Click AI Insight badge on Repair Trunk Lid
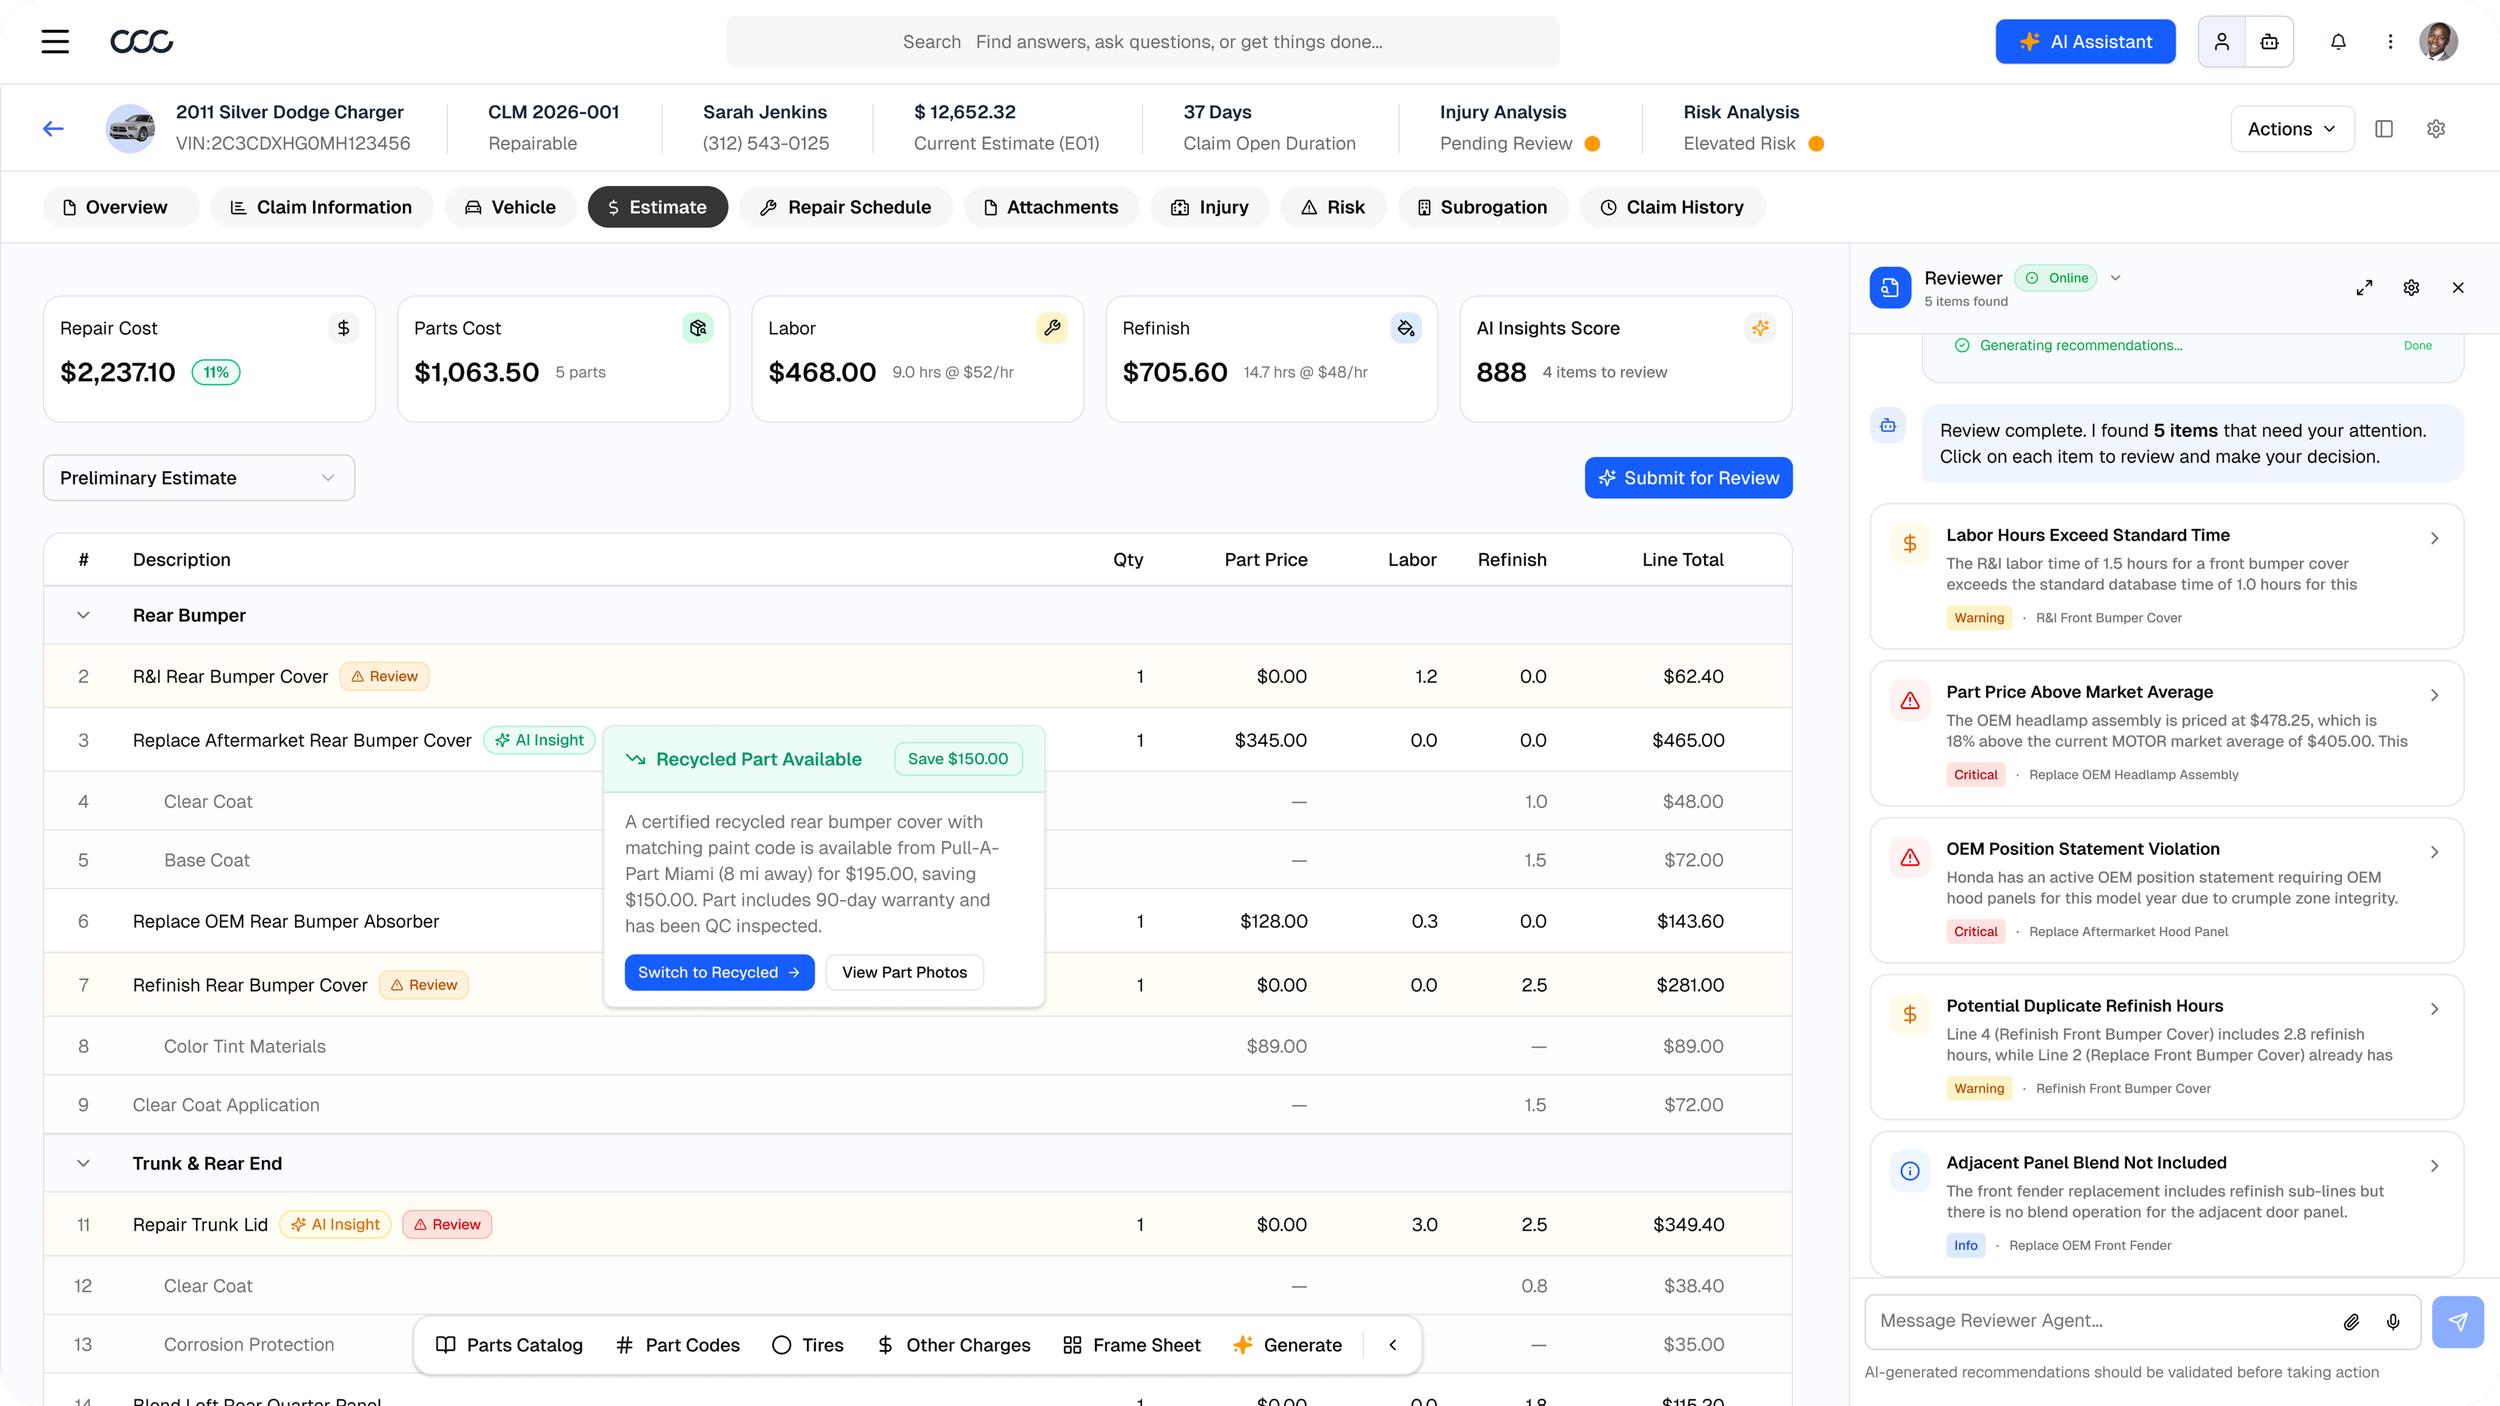Image resolution: width=2500 pixels, height=1406 pixels. click(x=336, y=1224)
